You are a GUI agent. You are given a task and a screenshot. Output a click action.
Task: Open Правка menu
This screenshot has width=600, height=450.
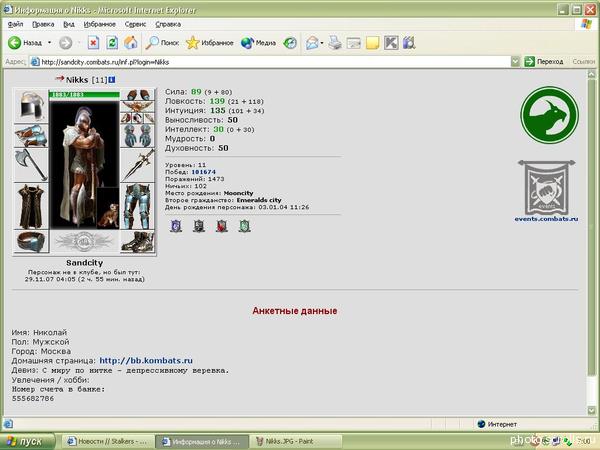click(x=43, y=24)
